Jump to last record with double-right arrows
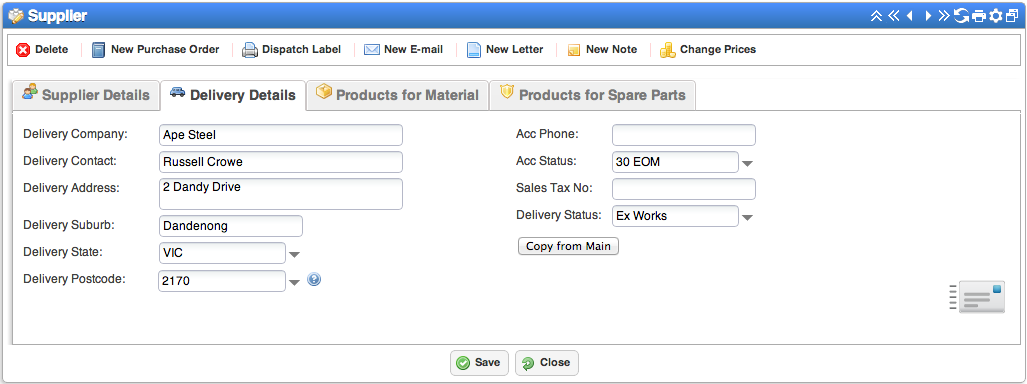The width and height of the screenshot is (1027, 384). pos(944,16)
